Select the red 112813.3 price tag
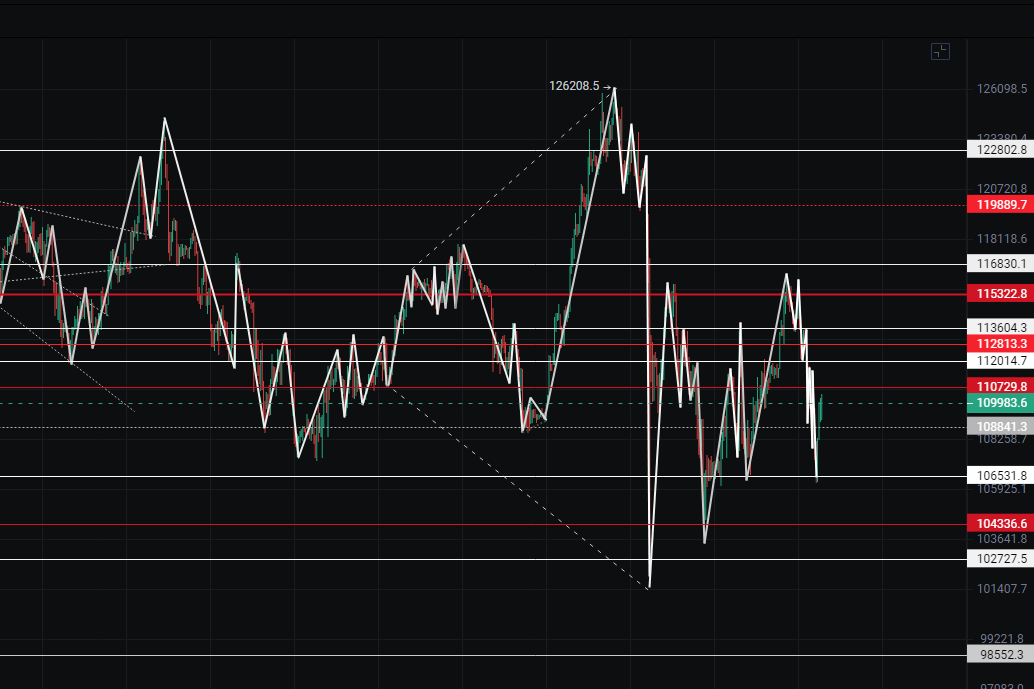This screenshot has height=689, width=1034. [1000, 344]
